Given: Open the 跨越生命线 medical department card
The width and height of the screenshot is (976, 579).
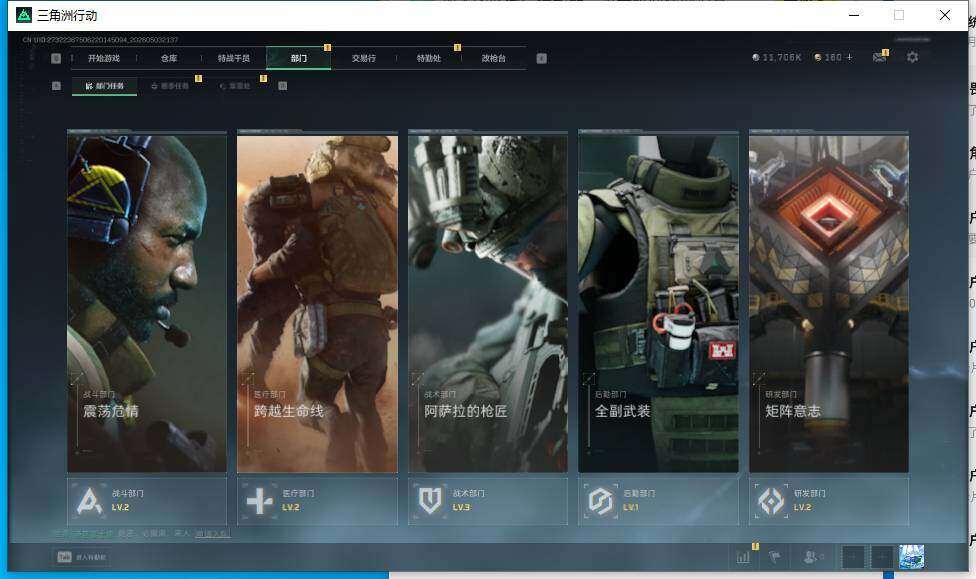Looking at the screenshot, I should point(317,302).
